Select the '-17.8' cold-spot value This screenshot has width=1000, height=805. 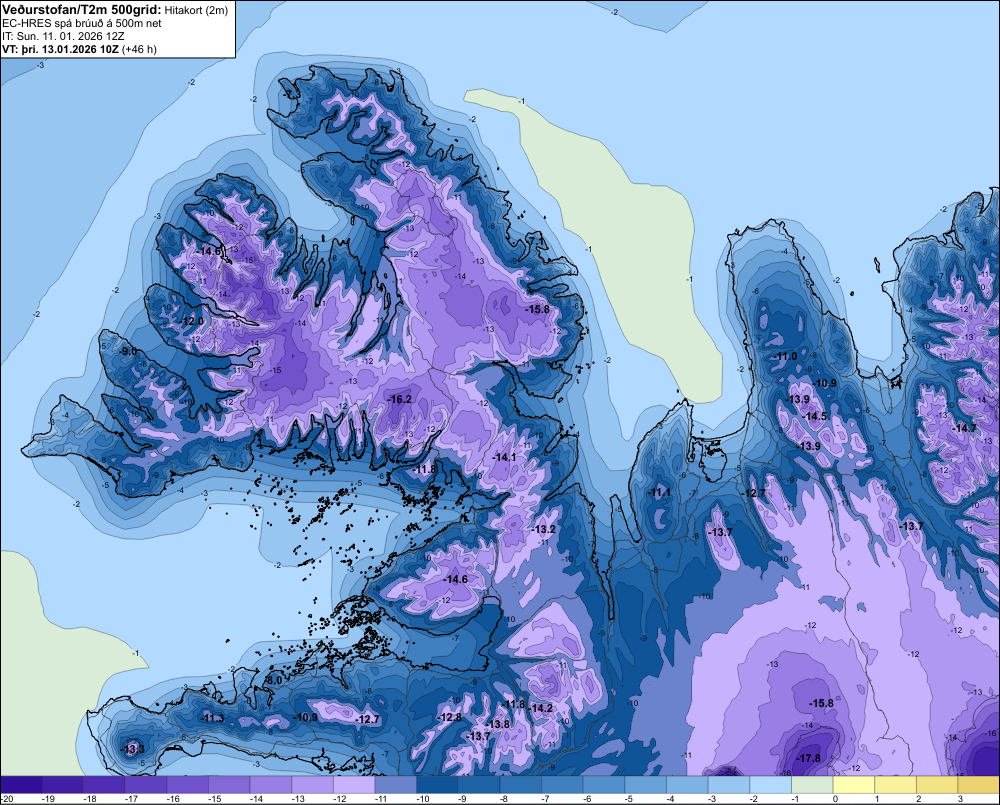pos(809,758)
